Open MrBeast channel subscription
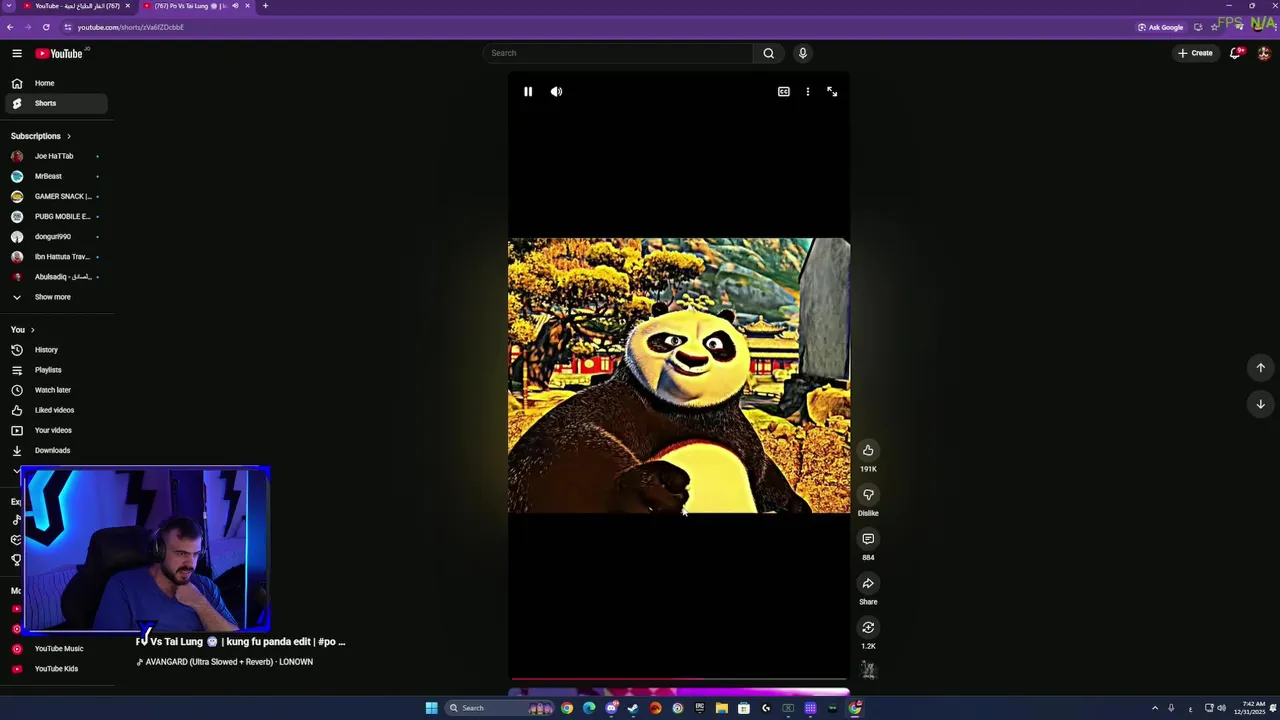This screenshot has height=720, width=1280. pyautogui.click(x=57, y=176)
